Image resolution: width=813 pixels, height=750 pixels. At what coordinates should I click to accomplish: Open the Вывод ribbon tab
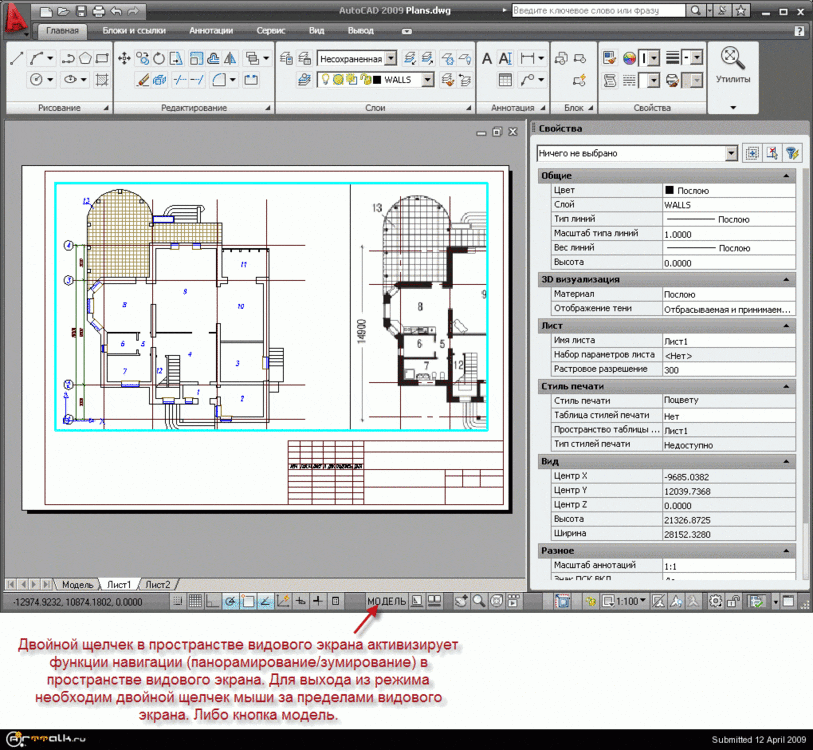[360, 31]
